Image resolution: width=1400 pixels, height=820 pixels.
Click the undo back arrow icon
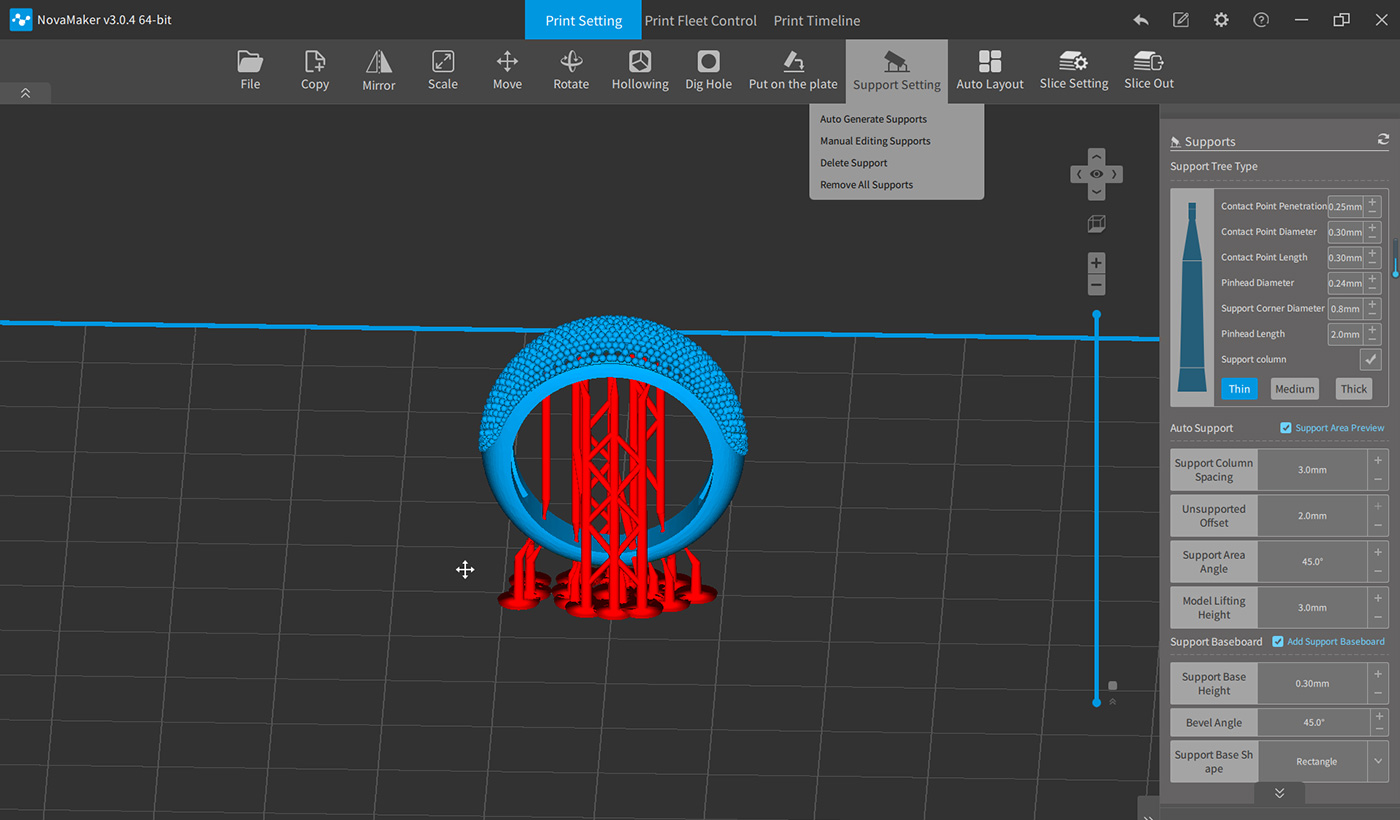1141,20
